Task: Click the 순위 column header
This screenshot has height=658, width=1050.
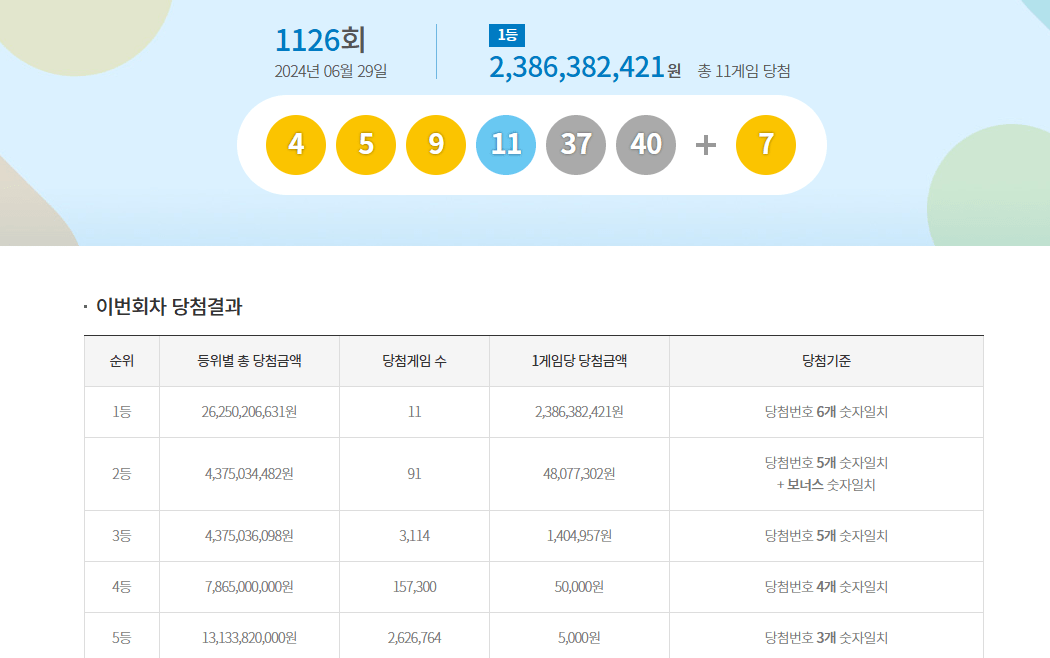Action: click(x=120, y=361)
